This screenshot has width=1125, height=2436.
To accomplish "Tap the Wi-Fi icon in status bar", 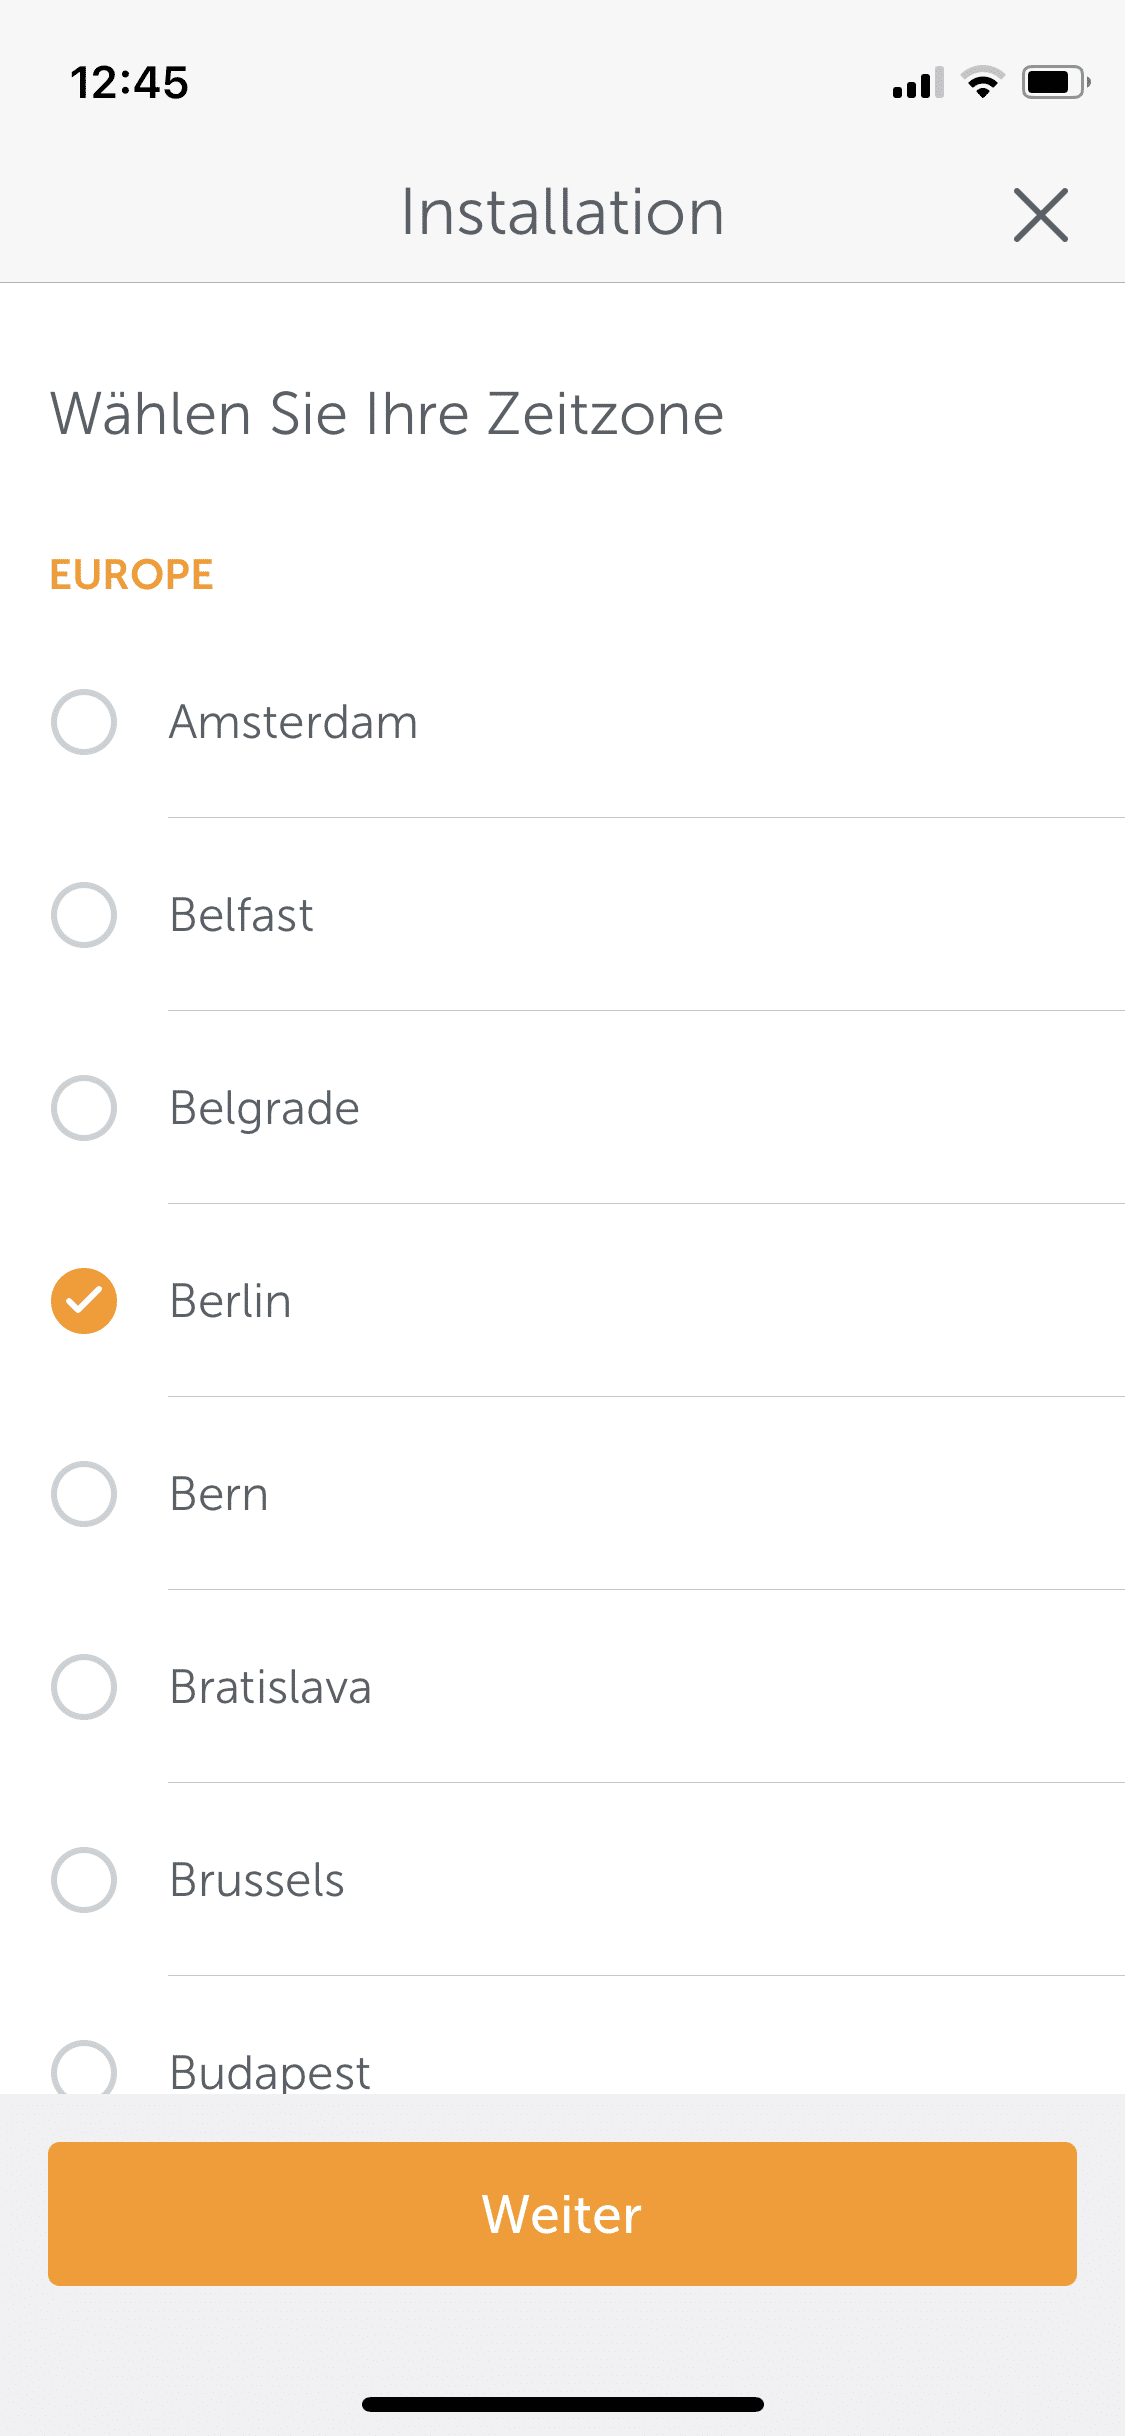I will 983,82.
